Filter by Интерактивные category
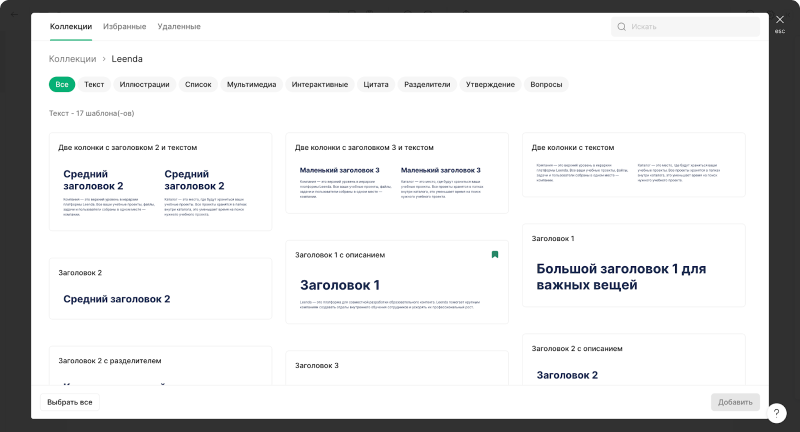This screenshot has height=432, width=800. (x=320, y=85)
